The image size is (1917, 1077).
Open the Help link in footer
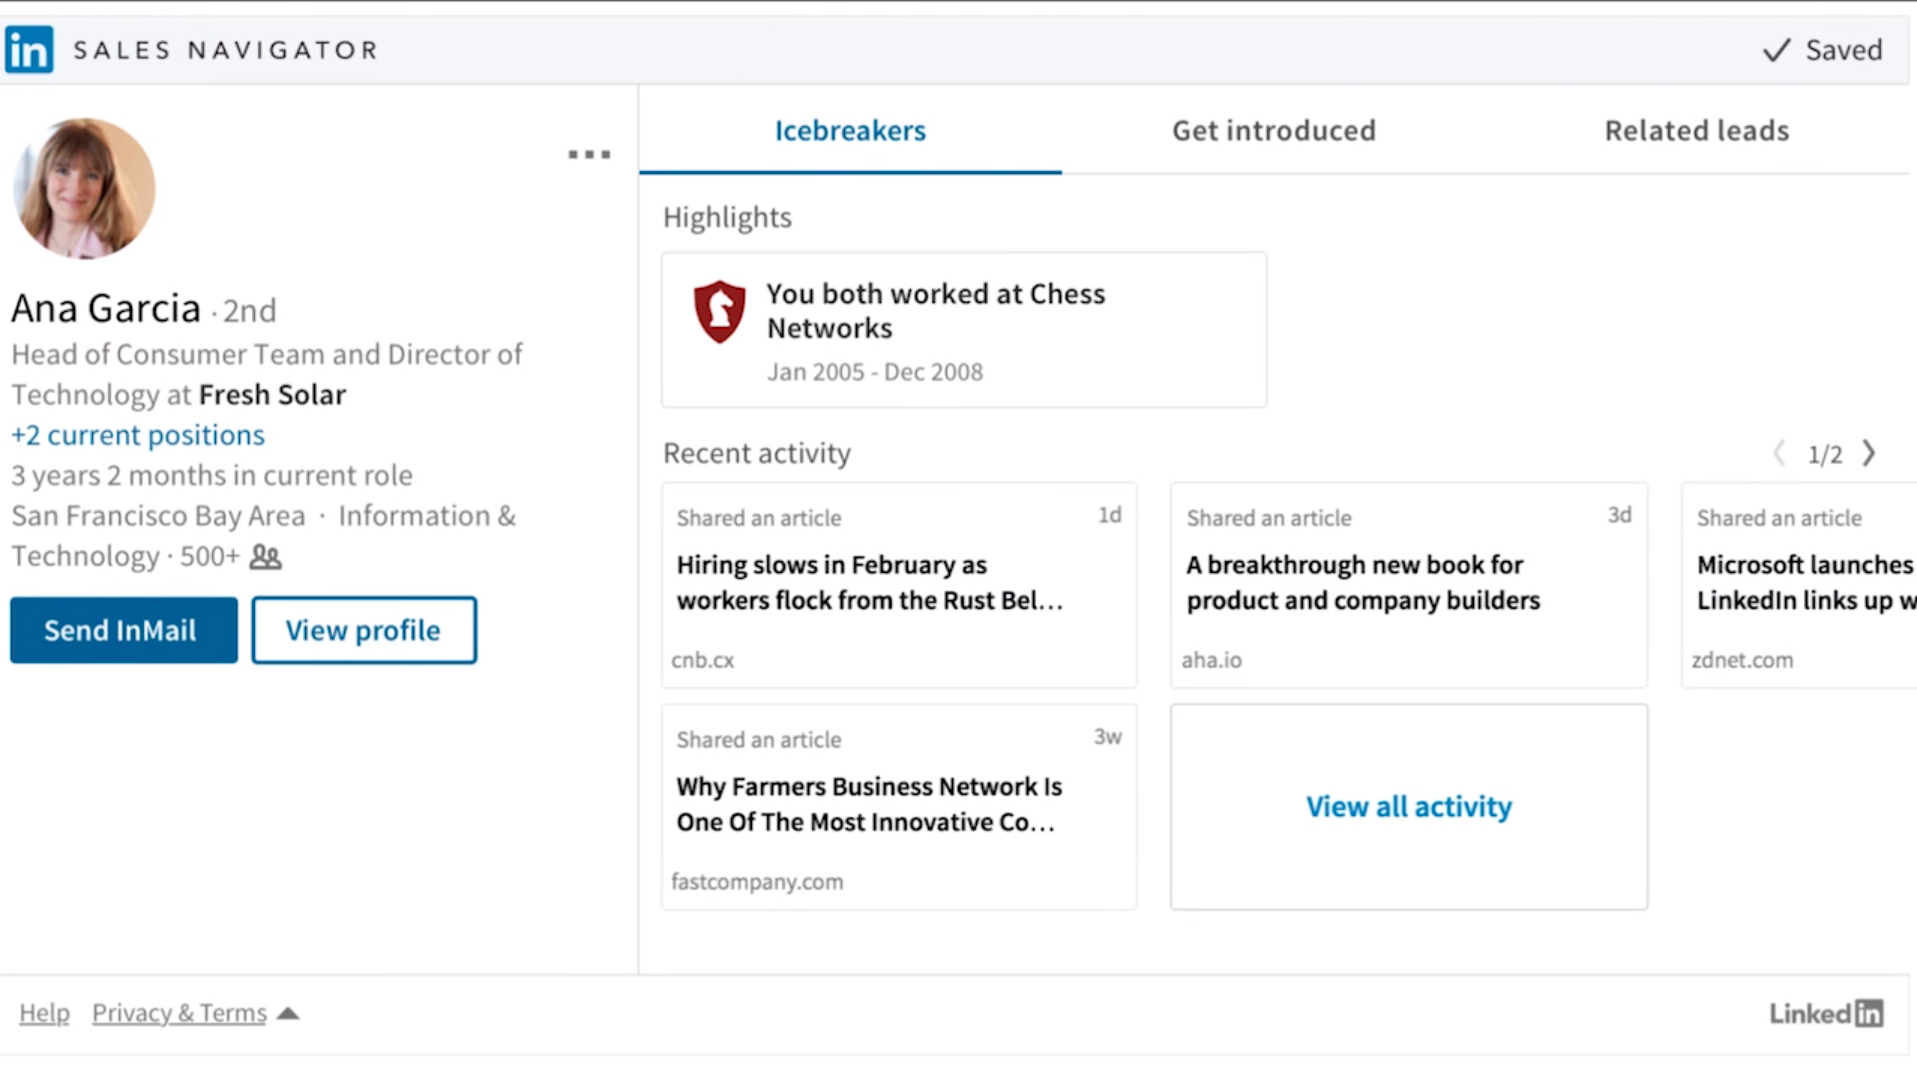pyautogui.click(x=44, y=1013)
